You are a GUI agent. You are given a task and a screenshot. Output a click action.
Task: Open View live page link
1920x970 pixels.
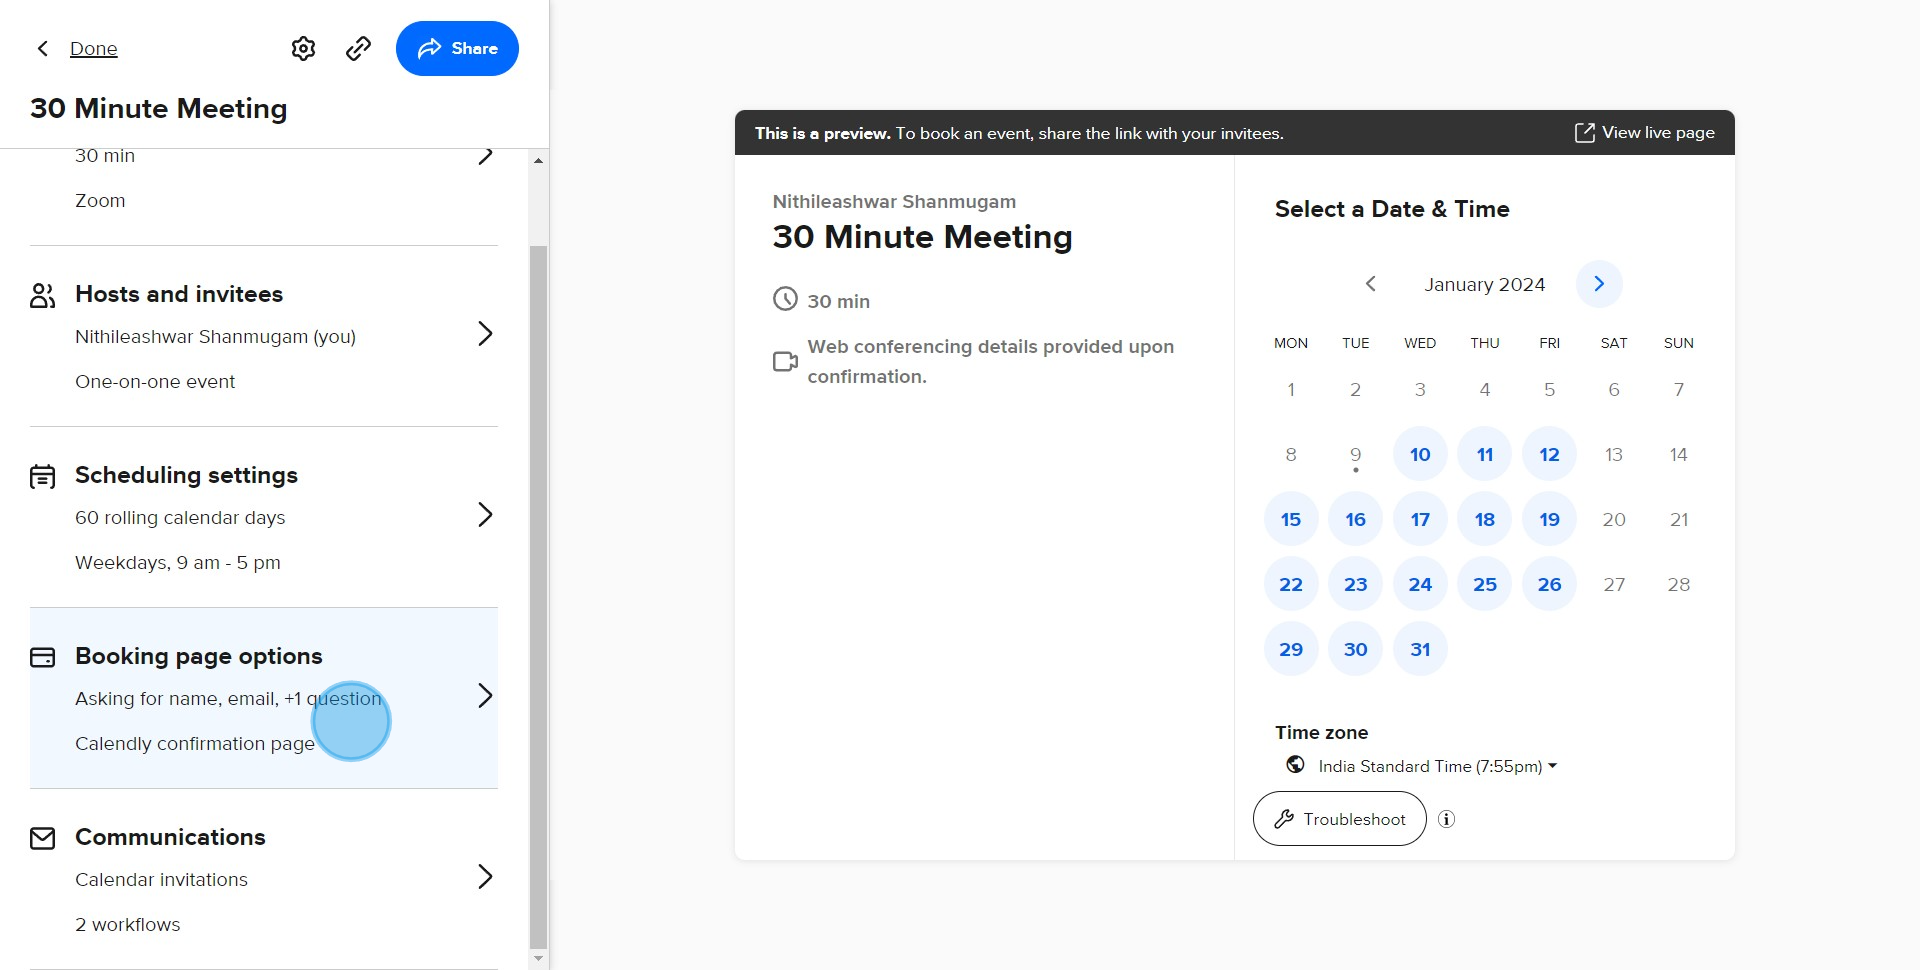[1645, 132]
